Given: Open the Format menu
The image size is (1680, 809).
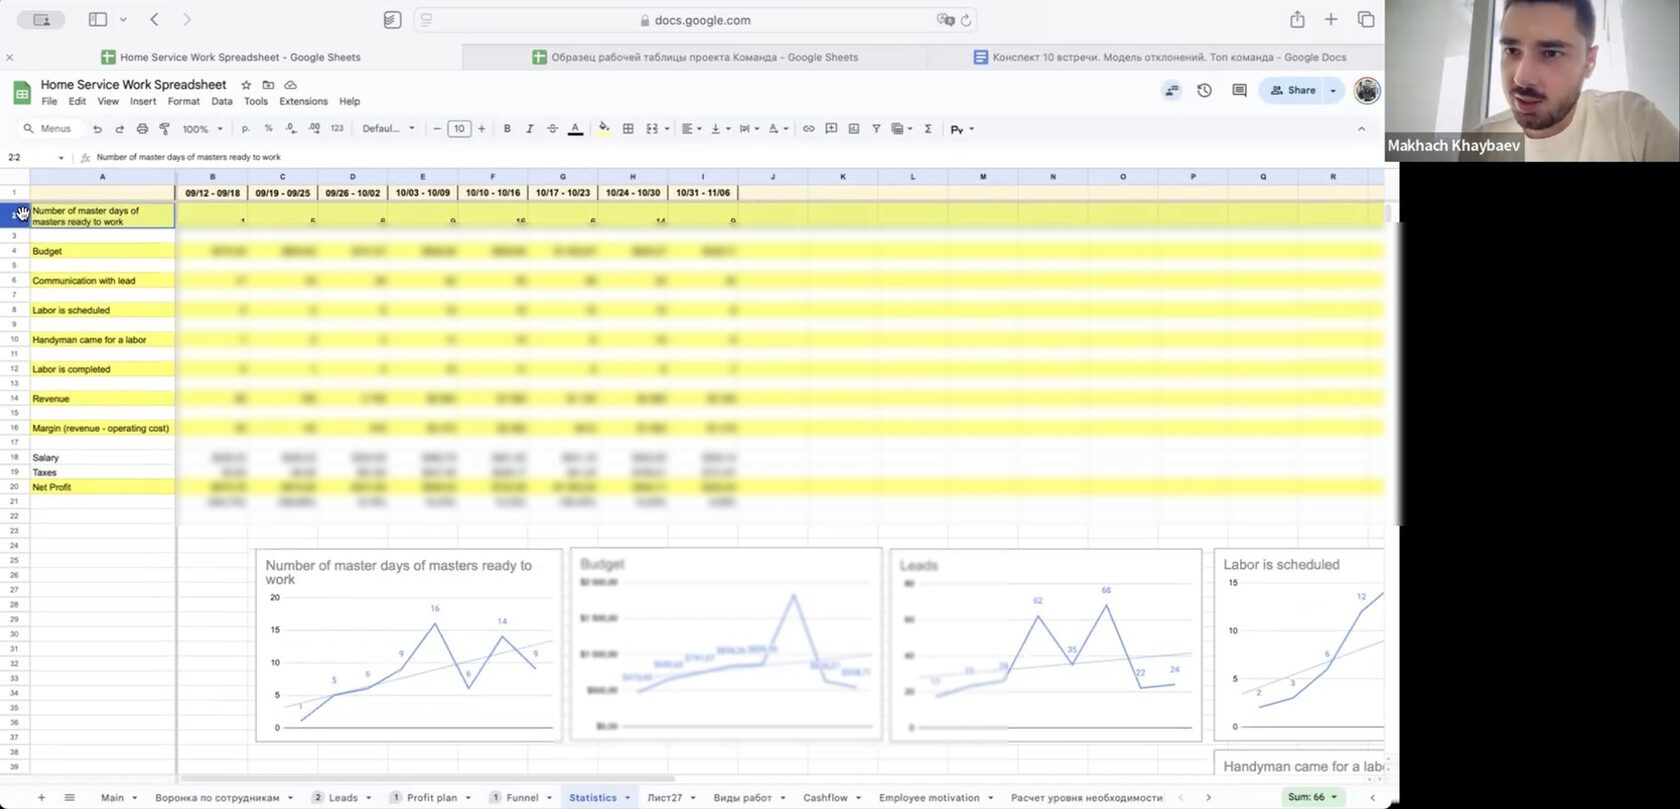Looking at the screenshot, I should pos(184,101).
